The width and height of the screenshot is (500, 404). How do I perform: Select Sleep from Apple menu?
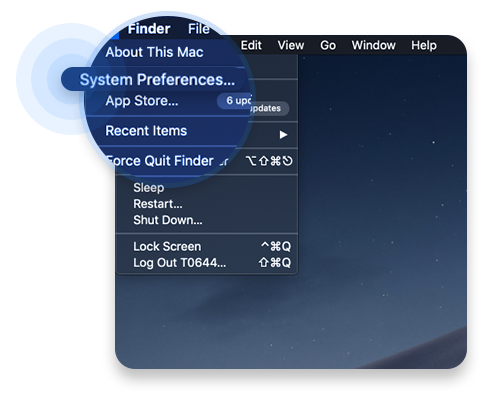click(x=149, y=187)
